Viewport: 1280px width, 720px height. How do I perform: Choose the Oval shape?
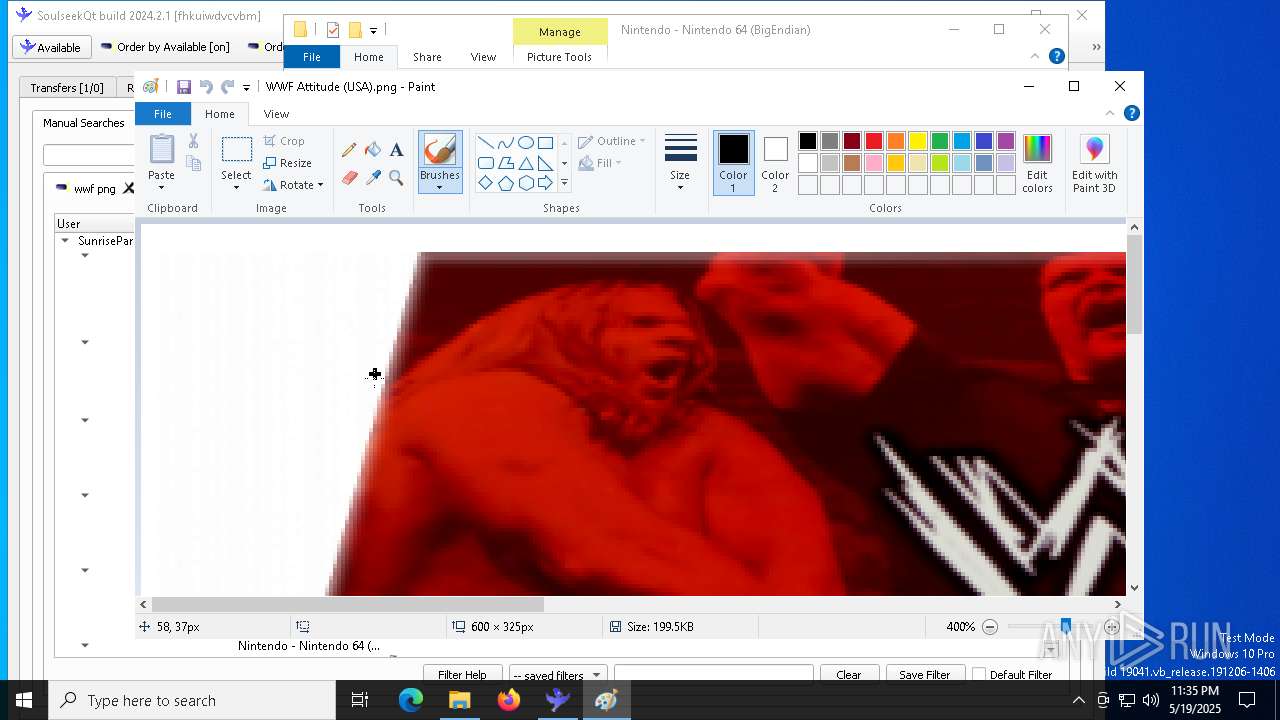525,142
